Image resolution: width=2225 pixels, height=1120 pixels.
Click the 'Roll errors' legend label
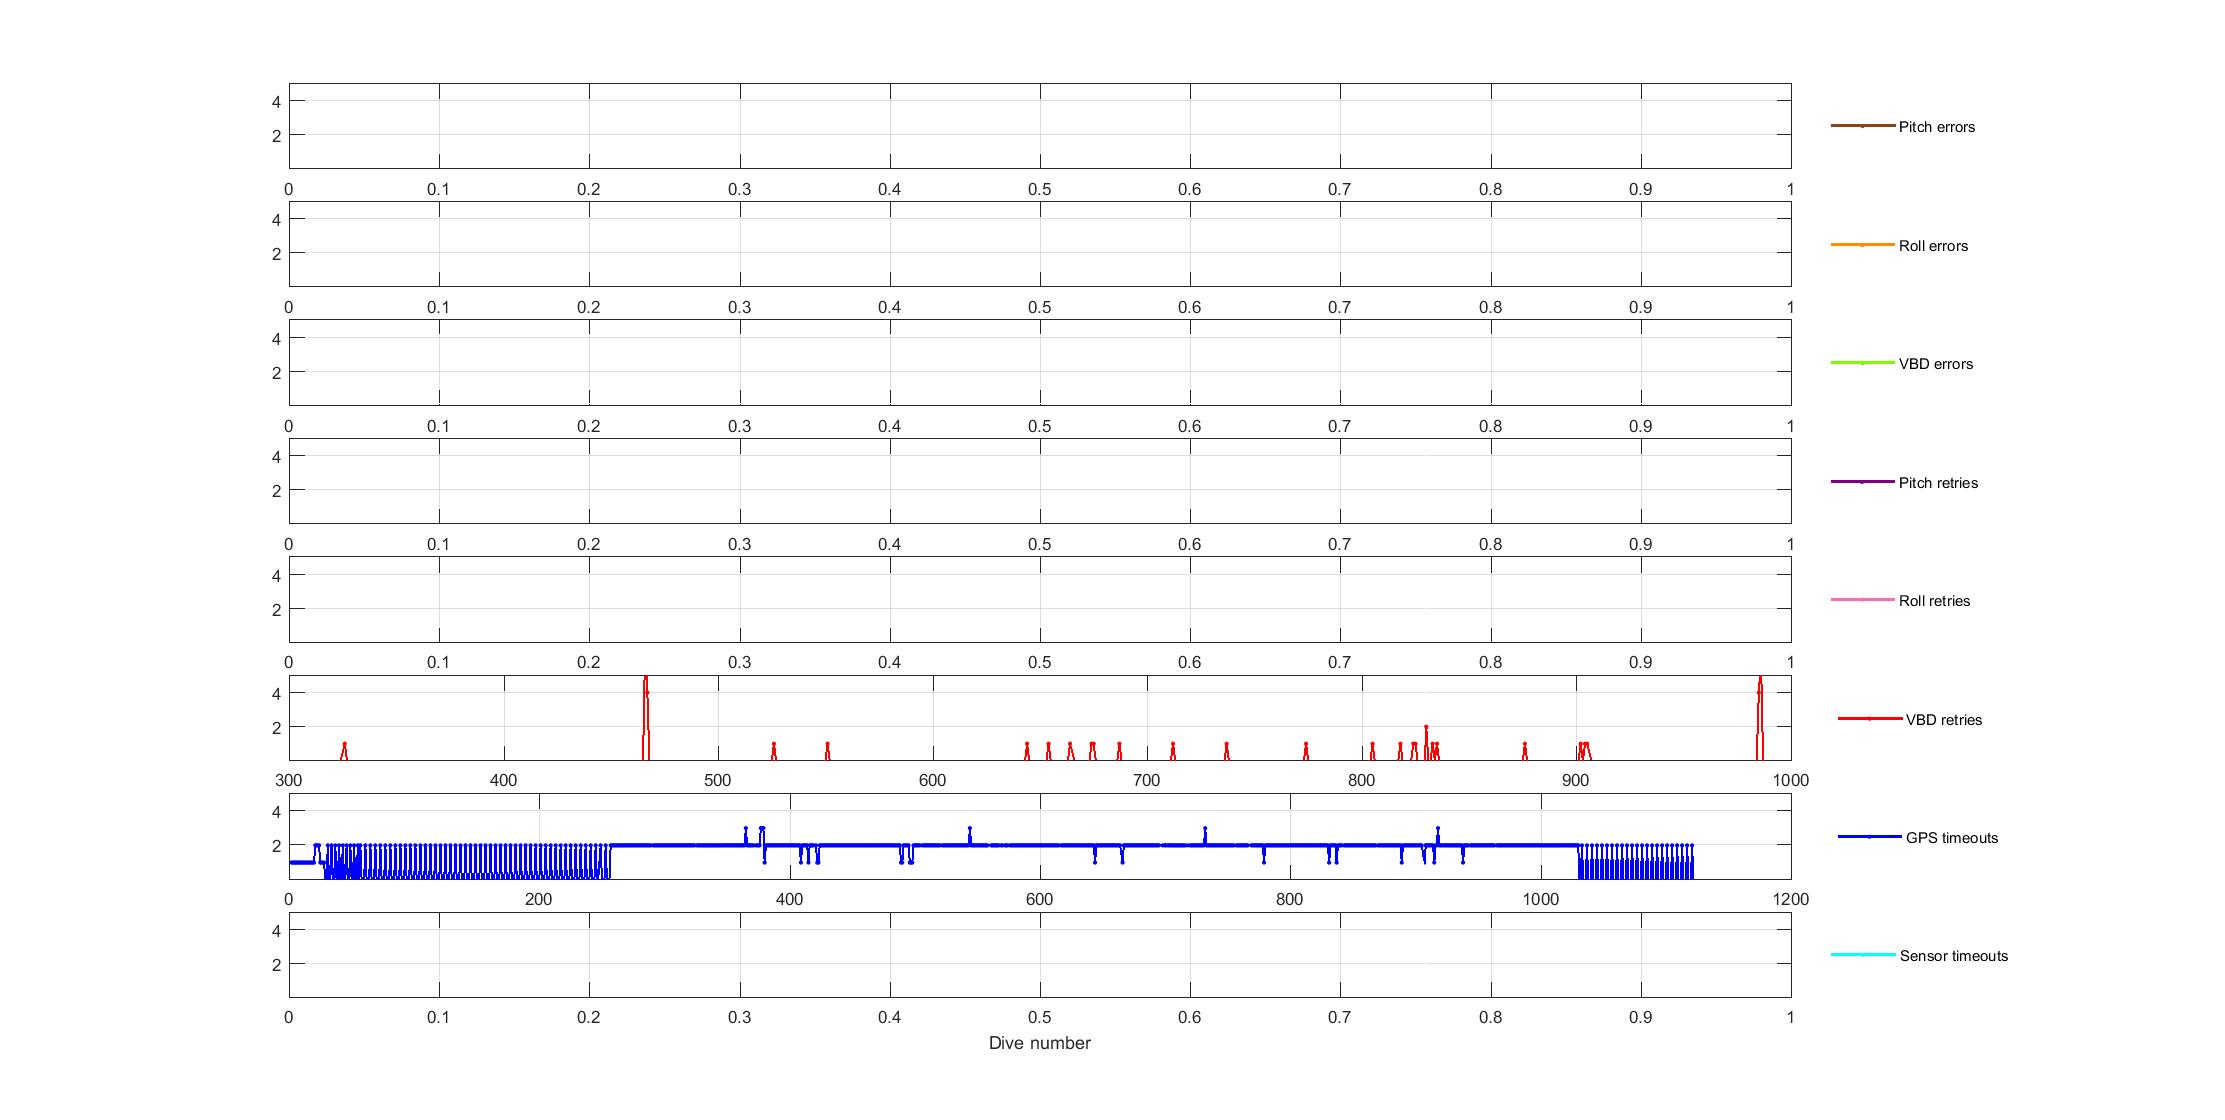click(1933, 246)
